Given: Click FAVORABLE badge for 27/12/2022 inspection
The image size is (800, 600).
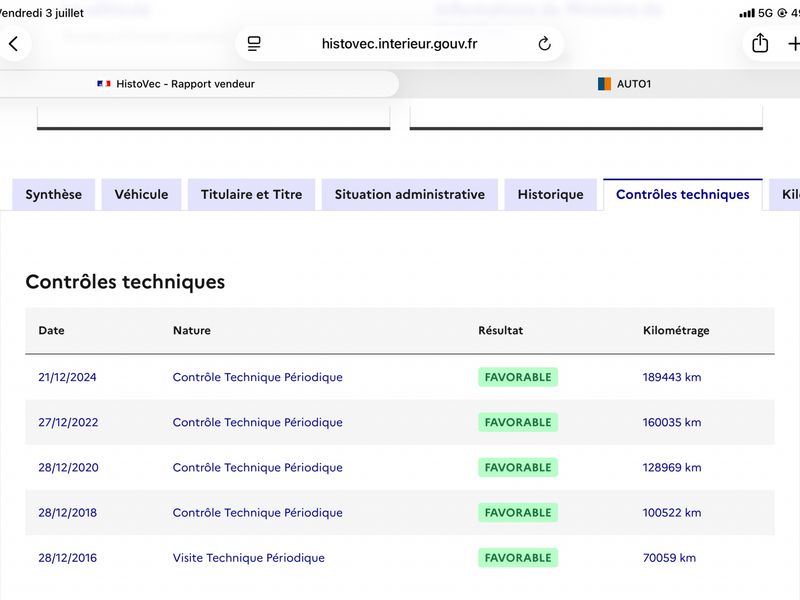Looking at the screenshot, I should (518, 422).
